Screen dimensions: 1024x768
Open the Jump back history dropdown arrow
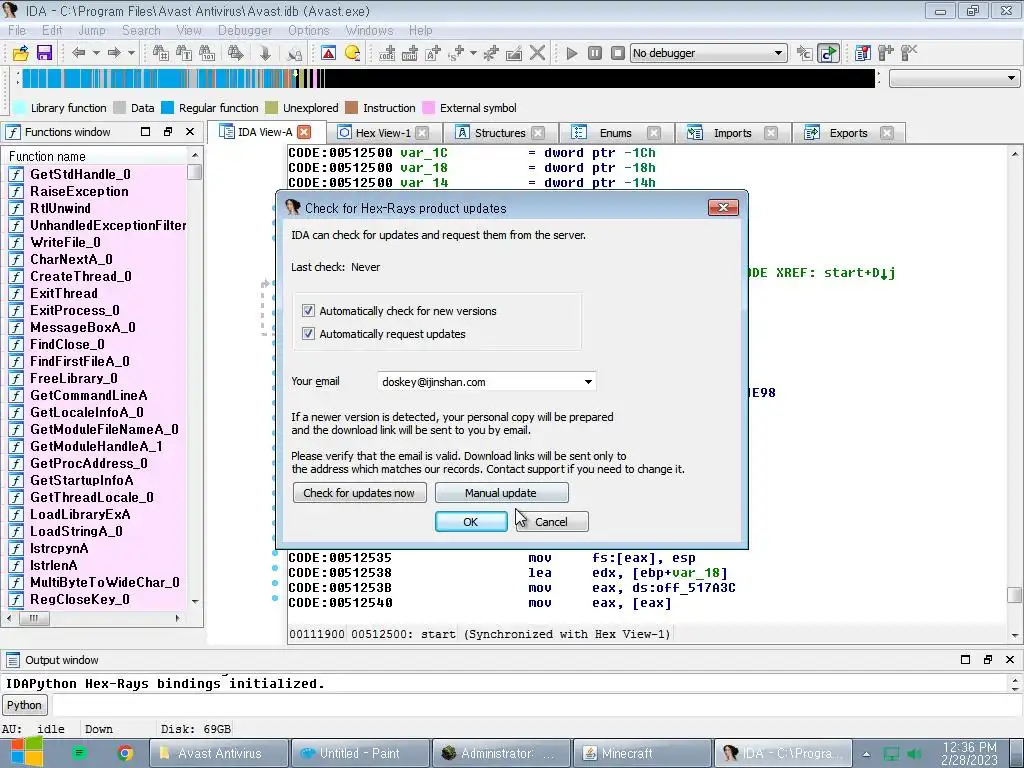(96, 53)
